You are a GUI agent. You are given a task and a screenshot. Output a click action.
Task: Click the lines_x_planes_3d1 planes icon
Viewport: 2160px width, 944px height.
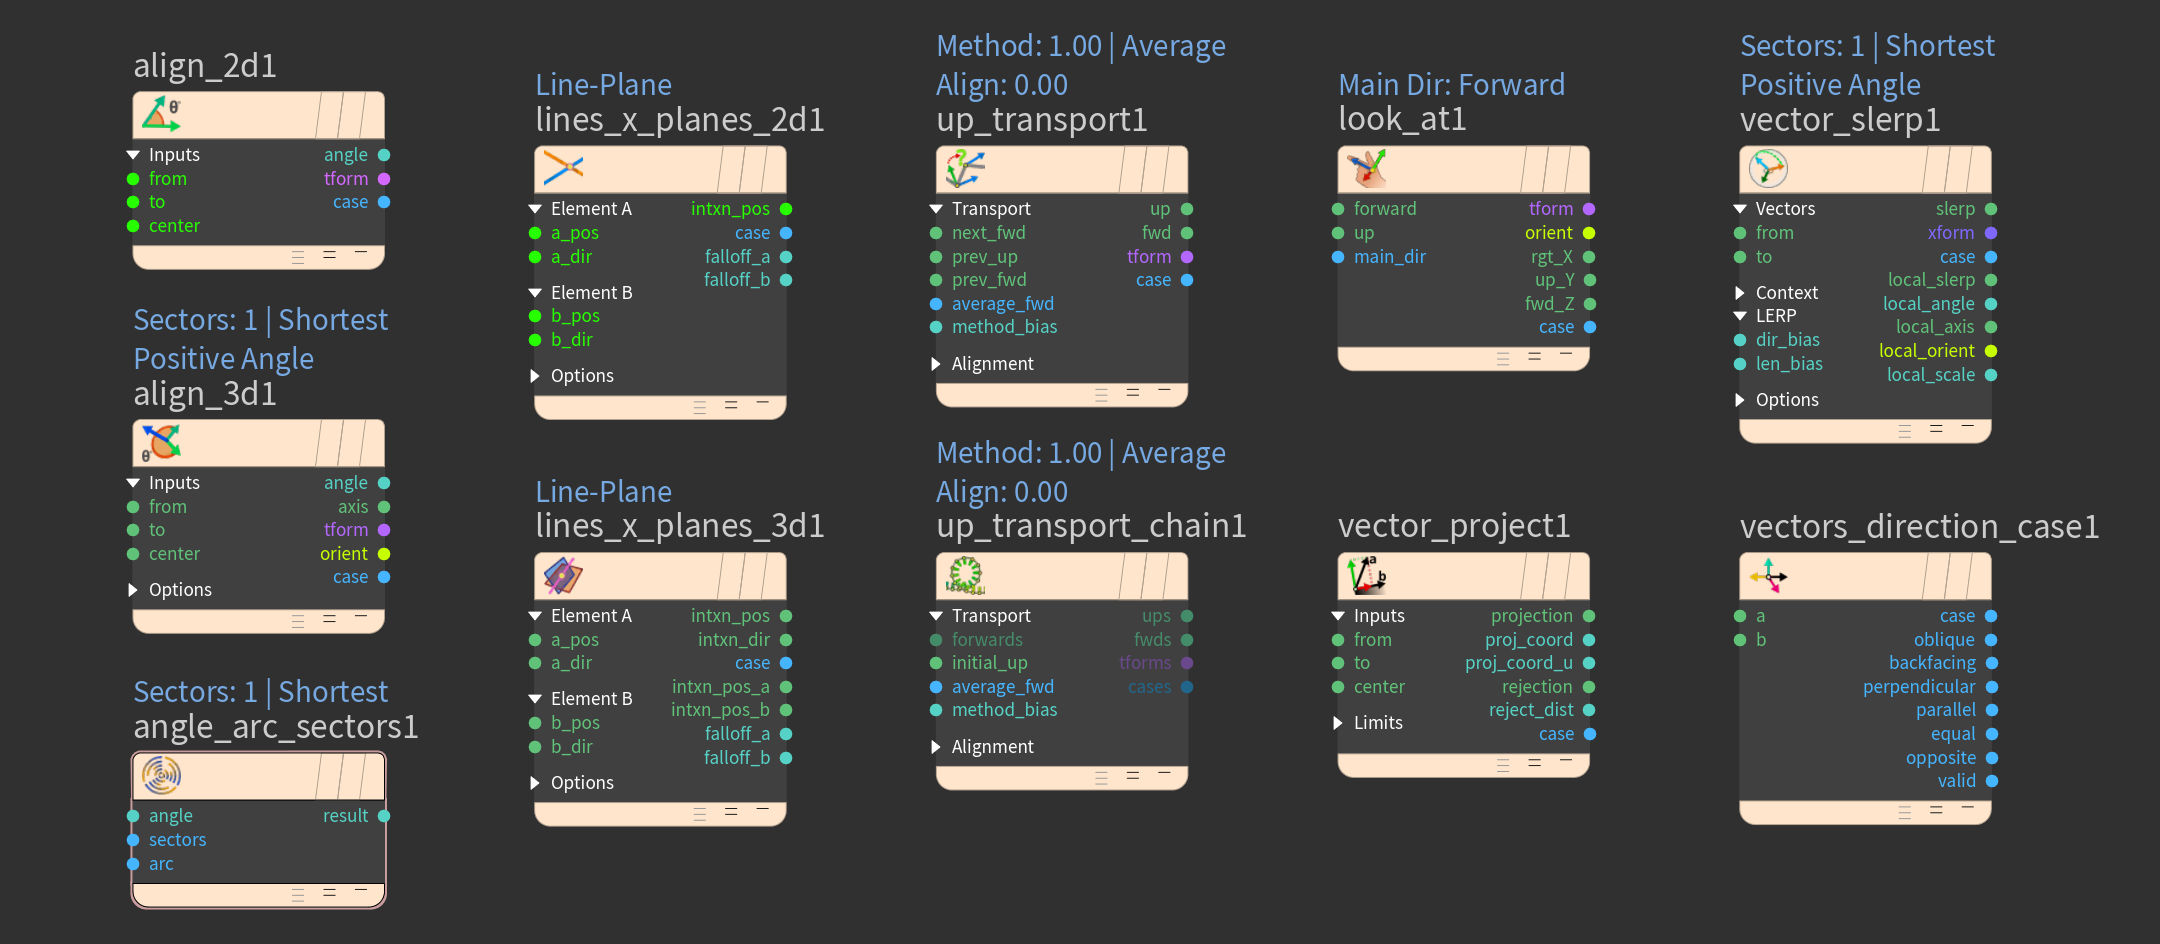point(563,576)
